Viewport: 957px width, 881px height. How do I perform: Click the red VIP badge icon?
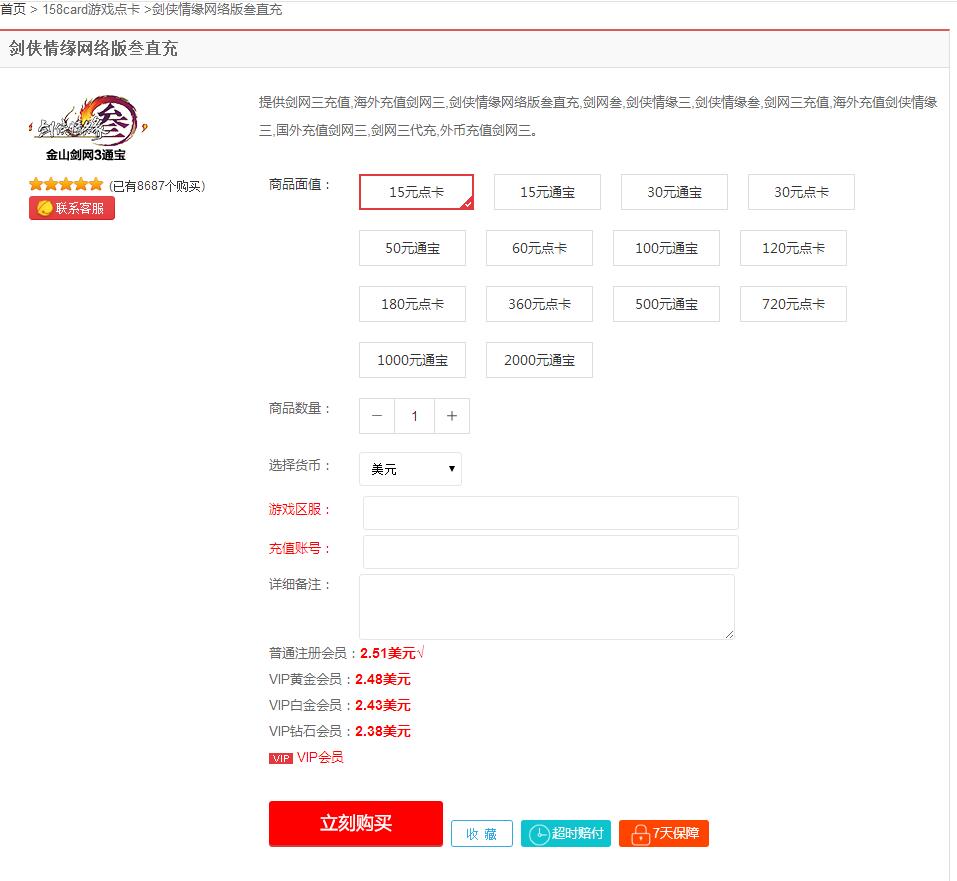point(281,758)
